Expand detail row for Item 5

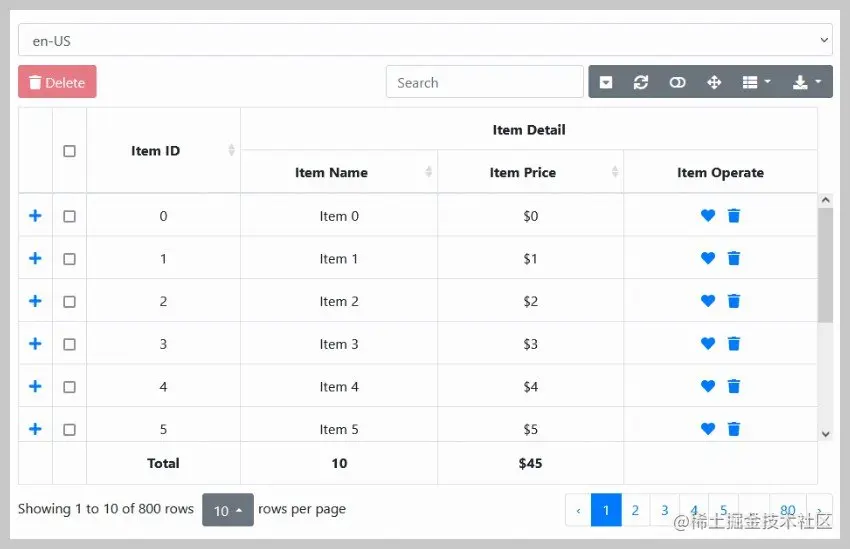coord(35,429)
